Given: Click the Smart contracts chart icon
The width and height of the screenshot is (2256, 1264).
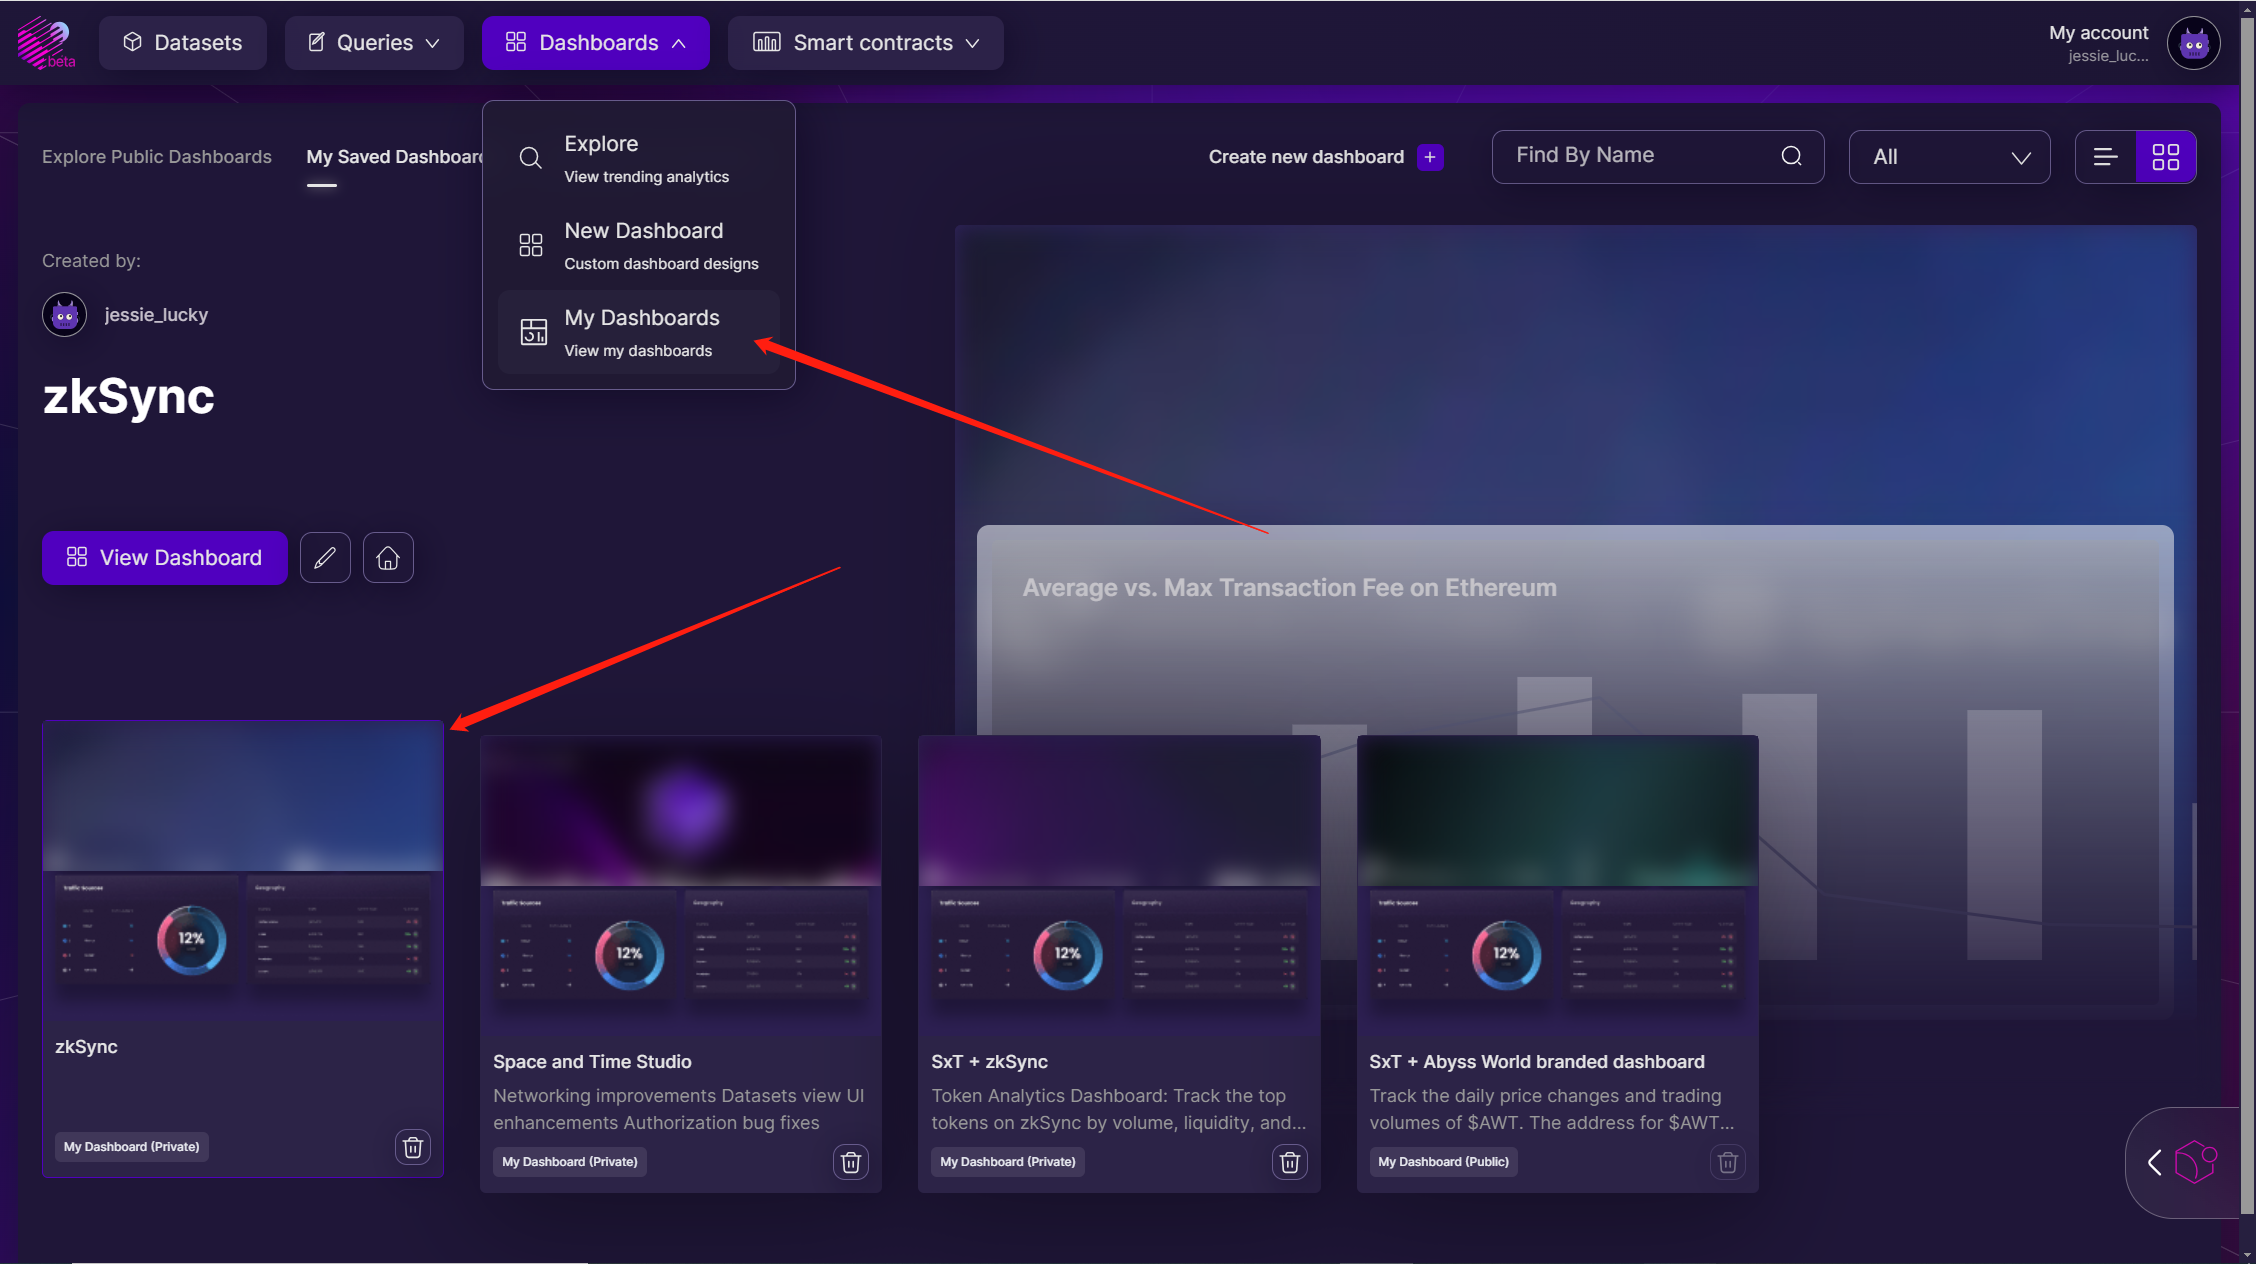Looking at the screenshot, I should tap(766, 42).
